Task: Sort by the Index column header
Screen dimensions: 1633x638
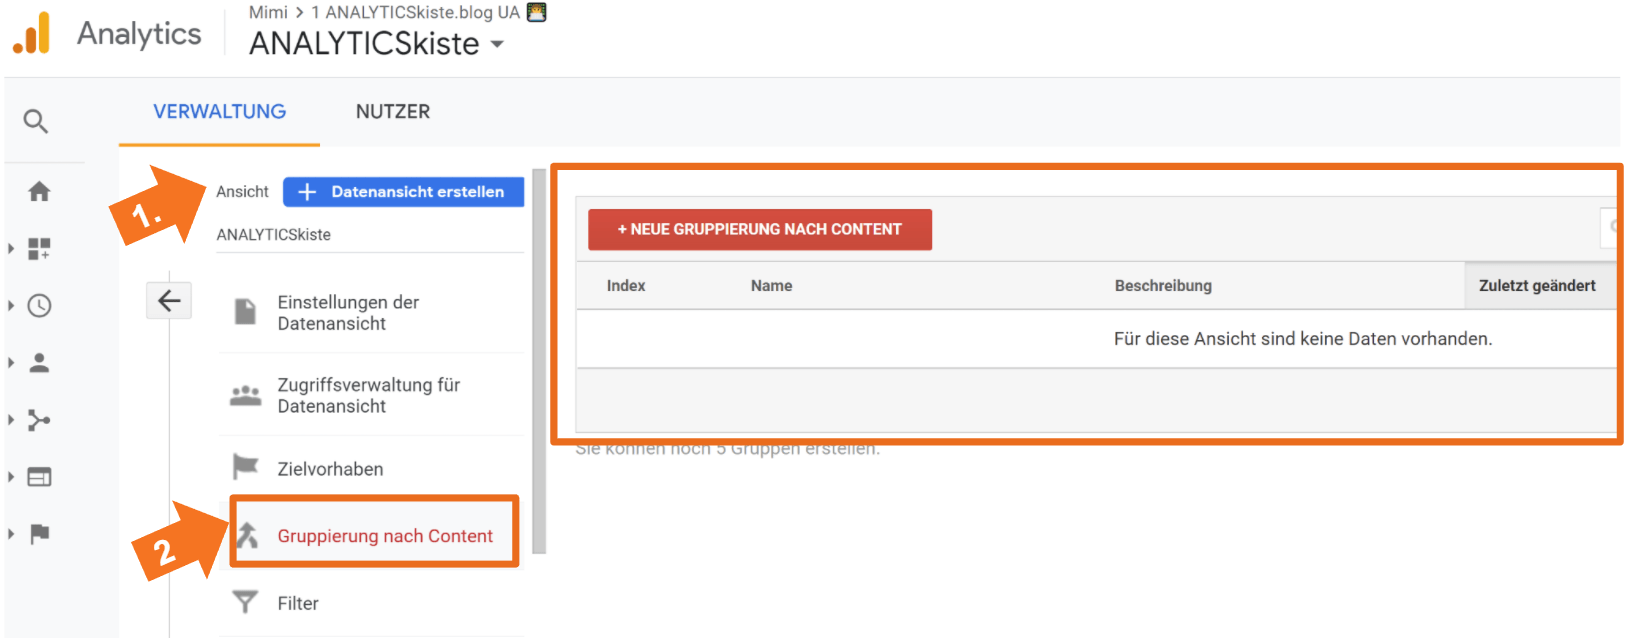Action: [x=626, y=286]
